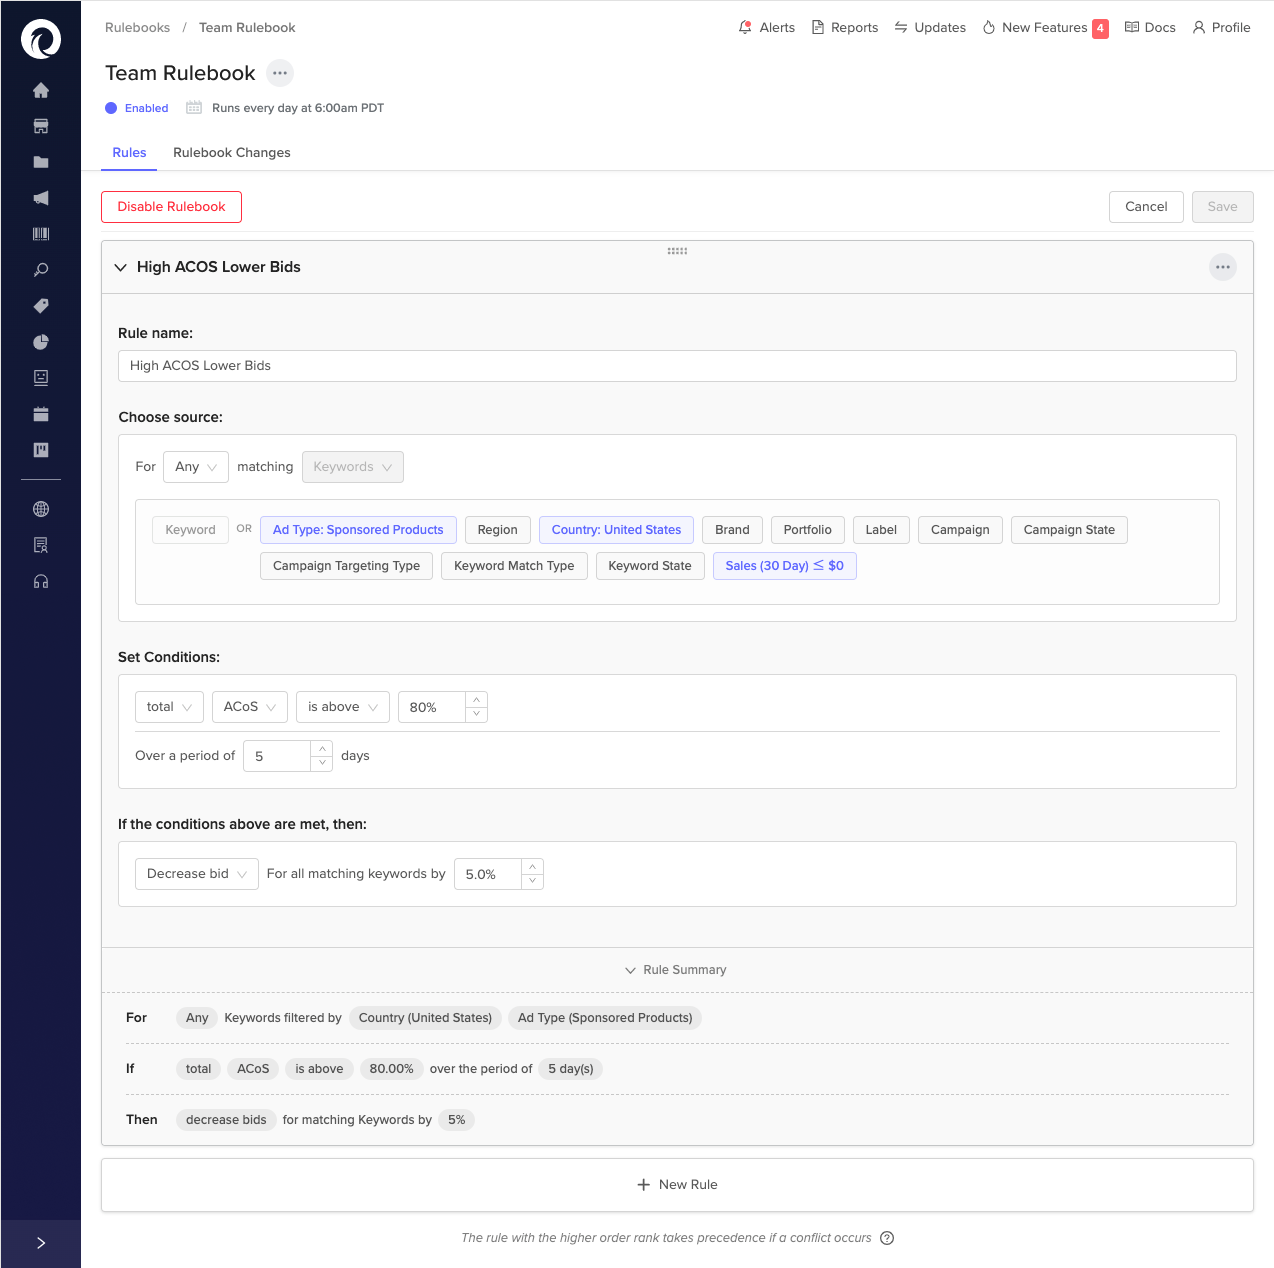This screenshot has height=1268, width=1274.
Task: Select the Country: United States filter
Action: 616,530
